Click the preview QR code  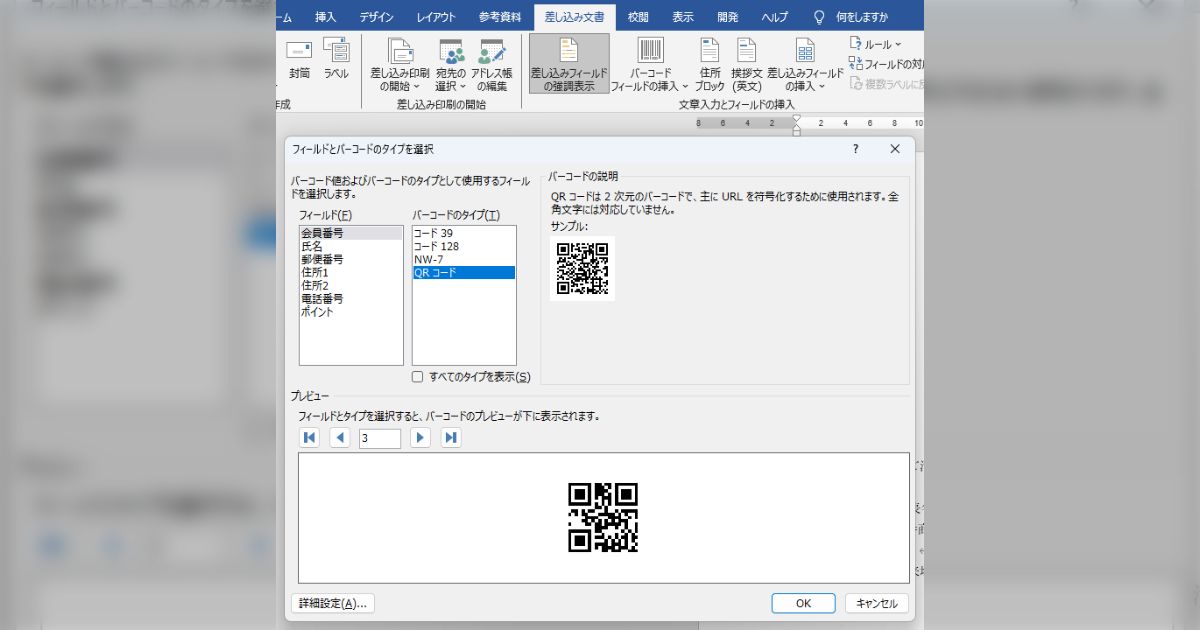[x=603, y=518]
